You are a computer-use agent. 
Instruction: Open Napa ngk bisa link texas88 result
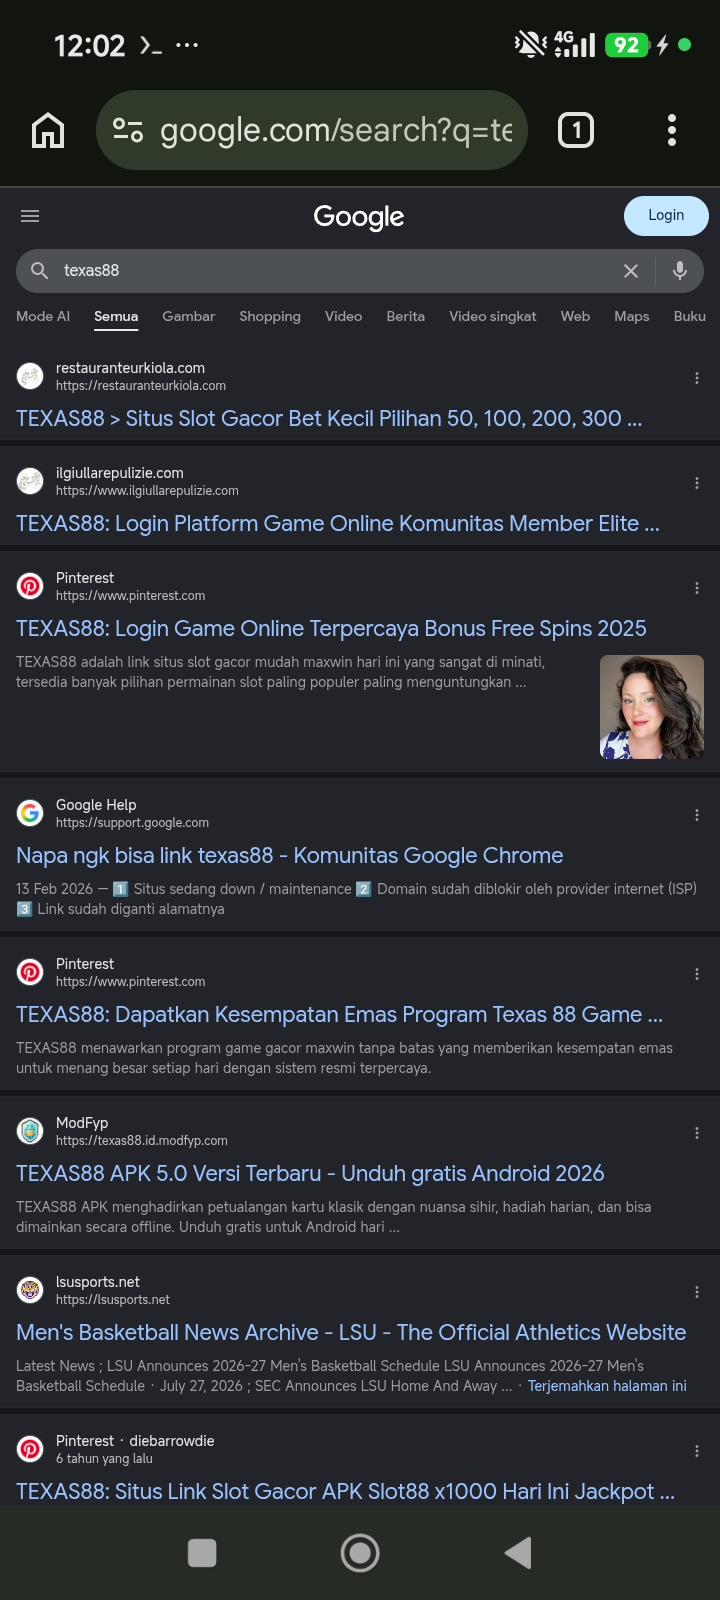point(290,856)
